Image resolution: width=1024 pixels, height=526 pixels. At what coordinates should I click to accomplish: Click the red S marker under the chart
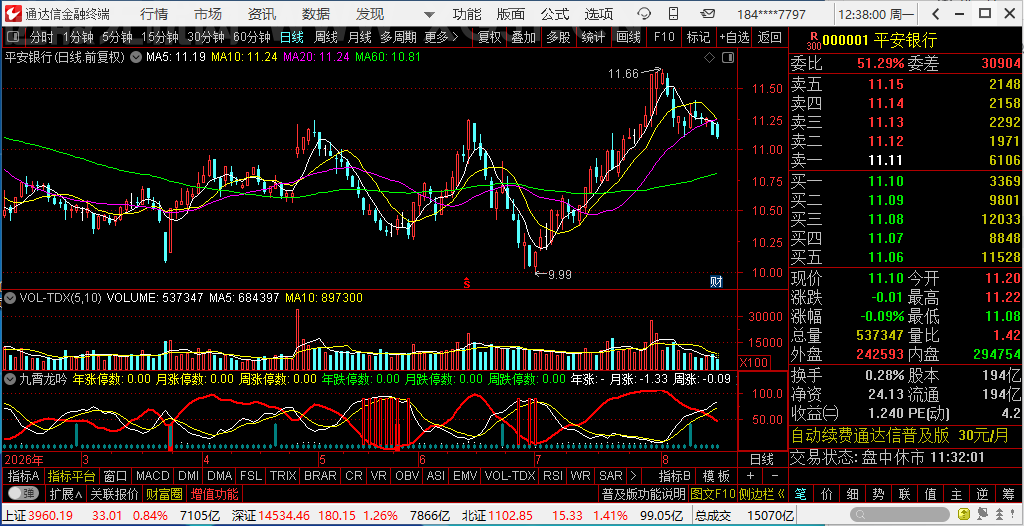(467, 283)
